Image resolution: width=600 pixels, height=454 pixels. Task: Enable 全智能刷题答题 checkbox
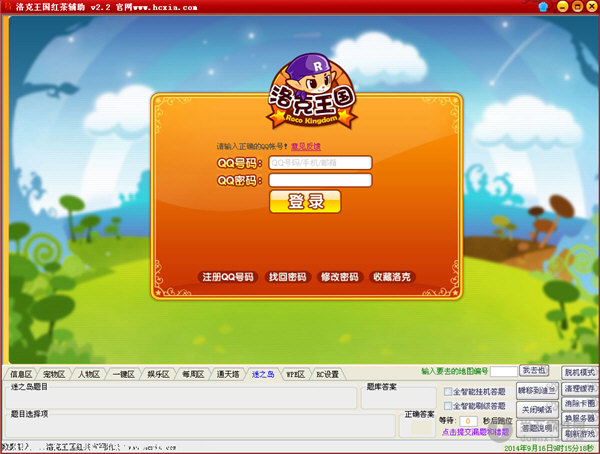(x=448, y=405)
